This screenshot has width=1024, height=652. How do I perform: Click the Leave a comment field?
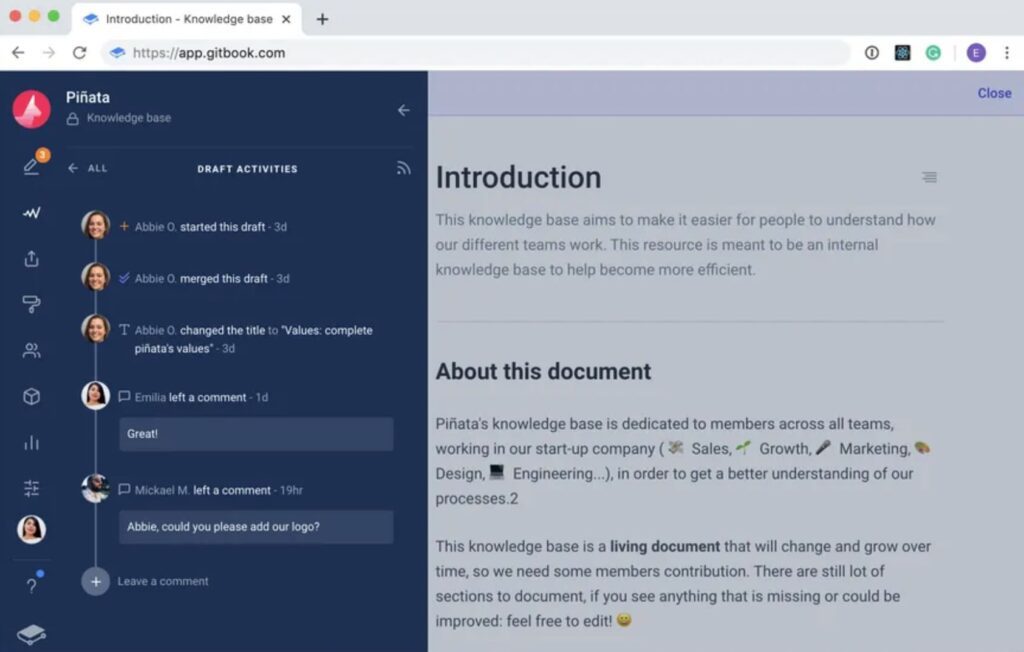click(163, 581)
